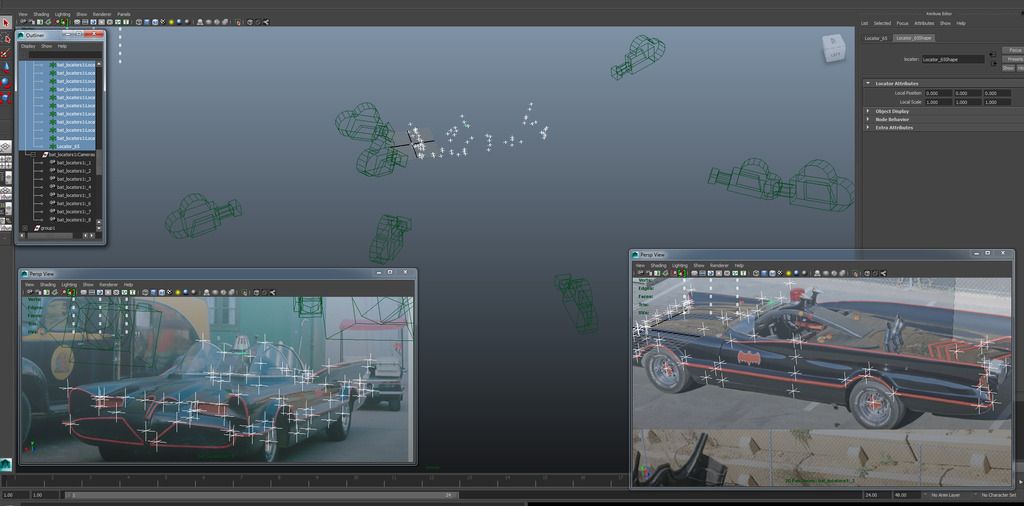Click the Maya logo icon at bottom left

pos(5,464)
